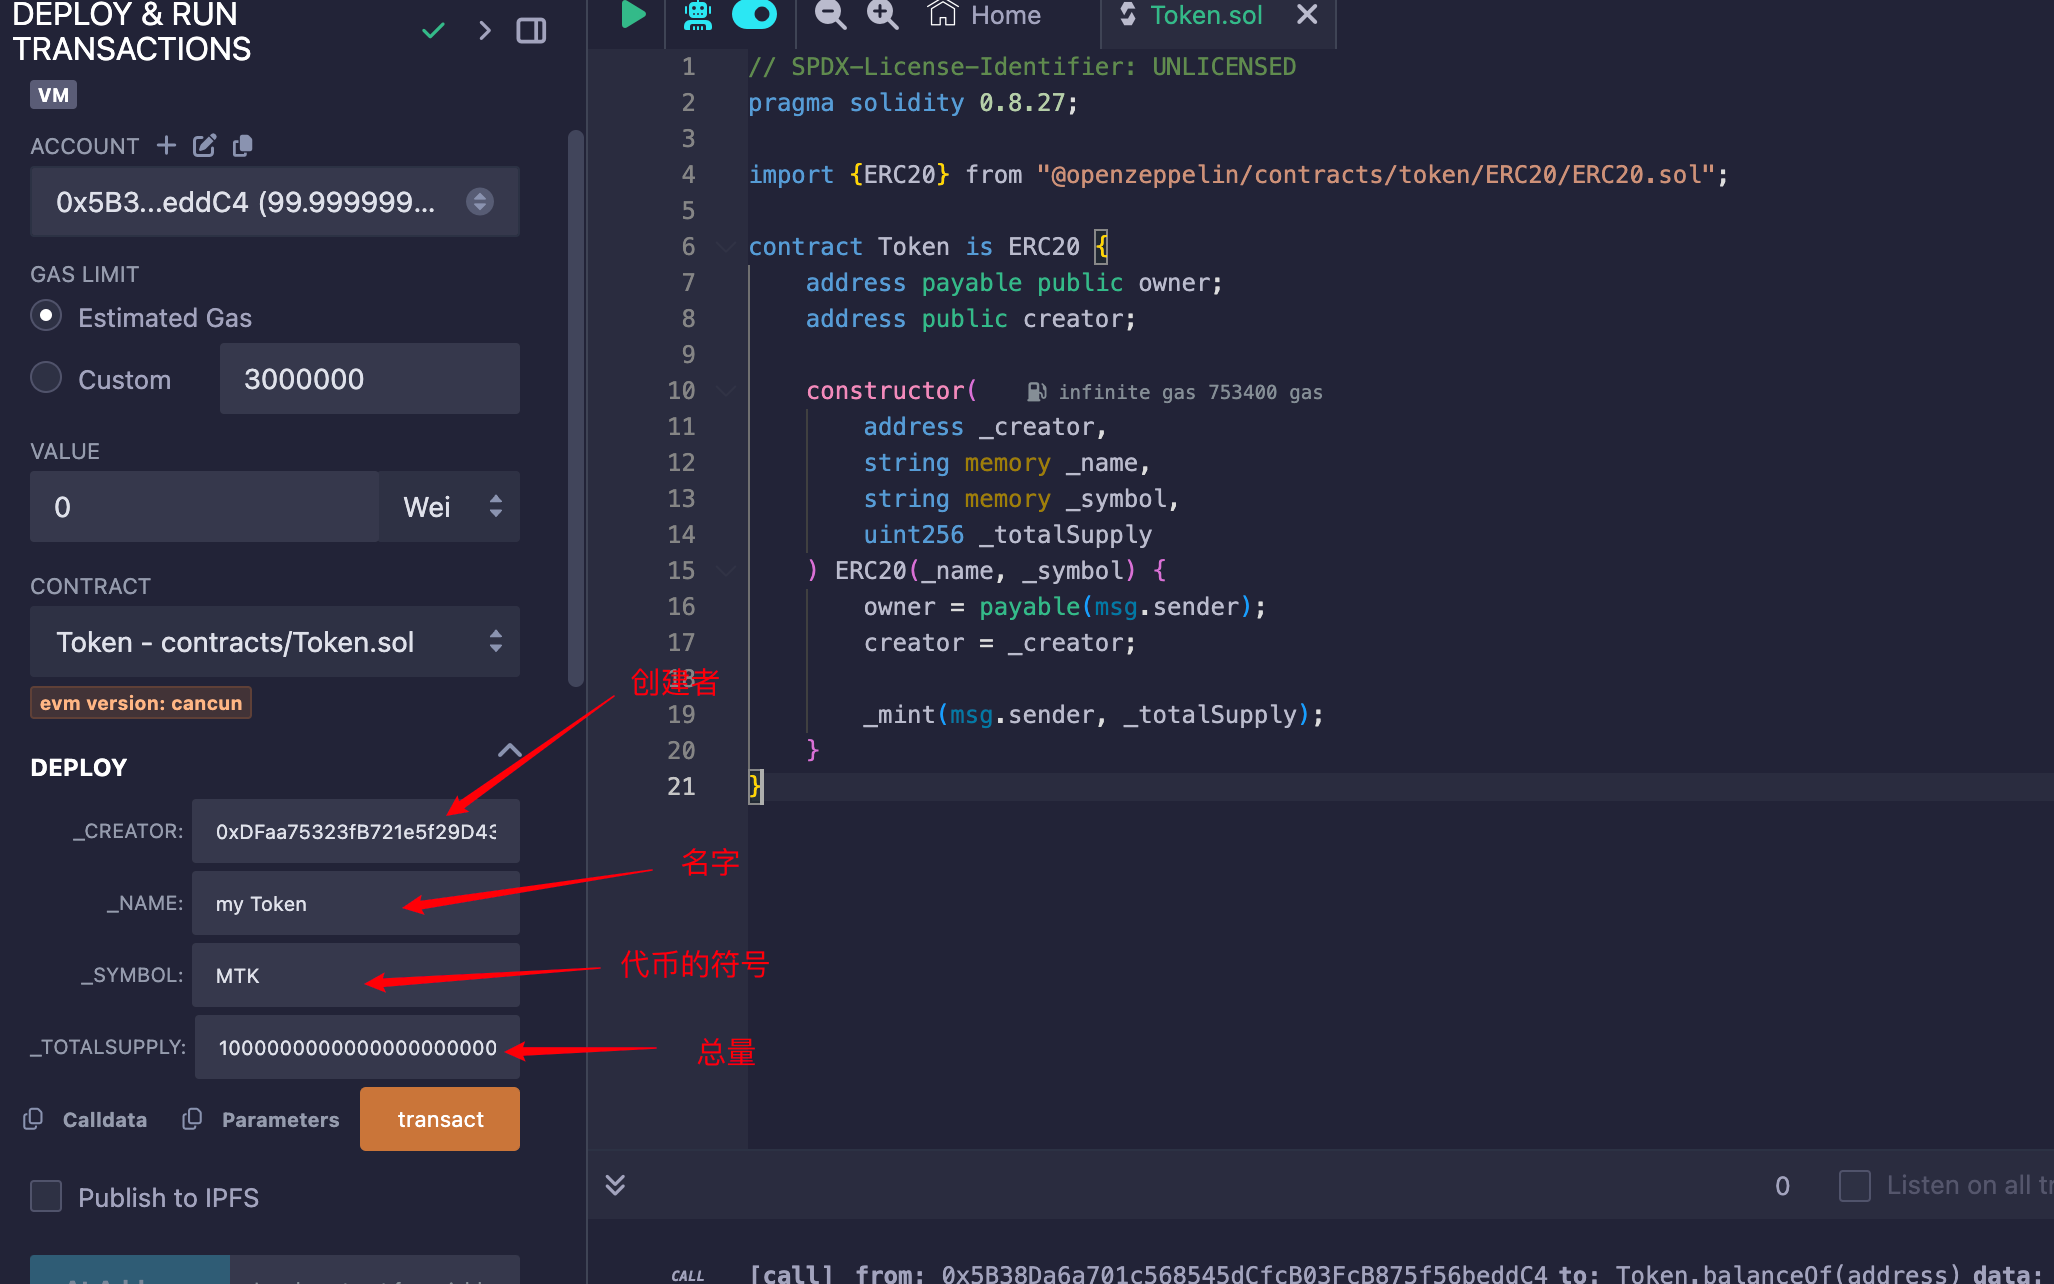Click the VALUE amount input field
The height and width of the screenshot is (1284, 2054).
tap(204, 507)
